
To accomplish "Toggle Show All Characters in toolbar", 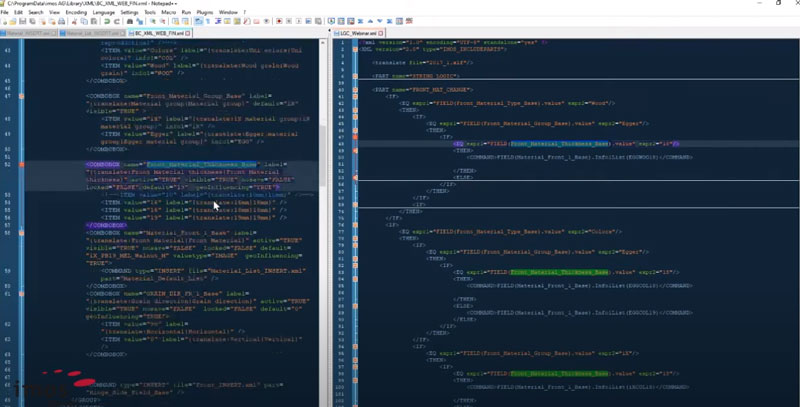I will click(208, 21).
